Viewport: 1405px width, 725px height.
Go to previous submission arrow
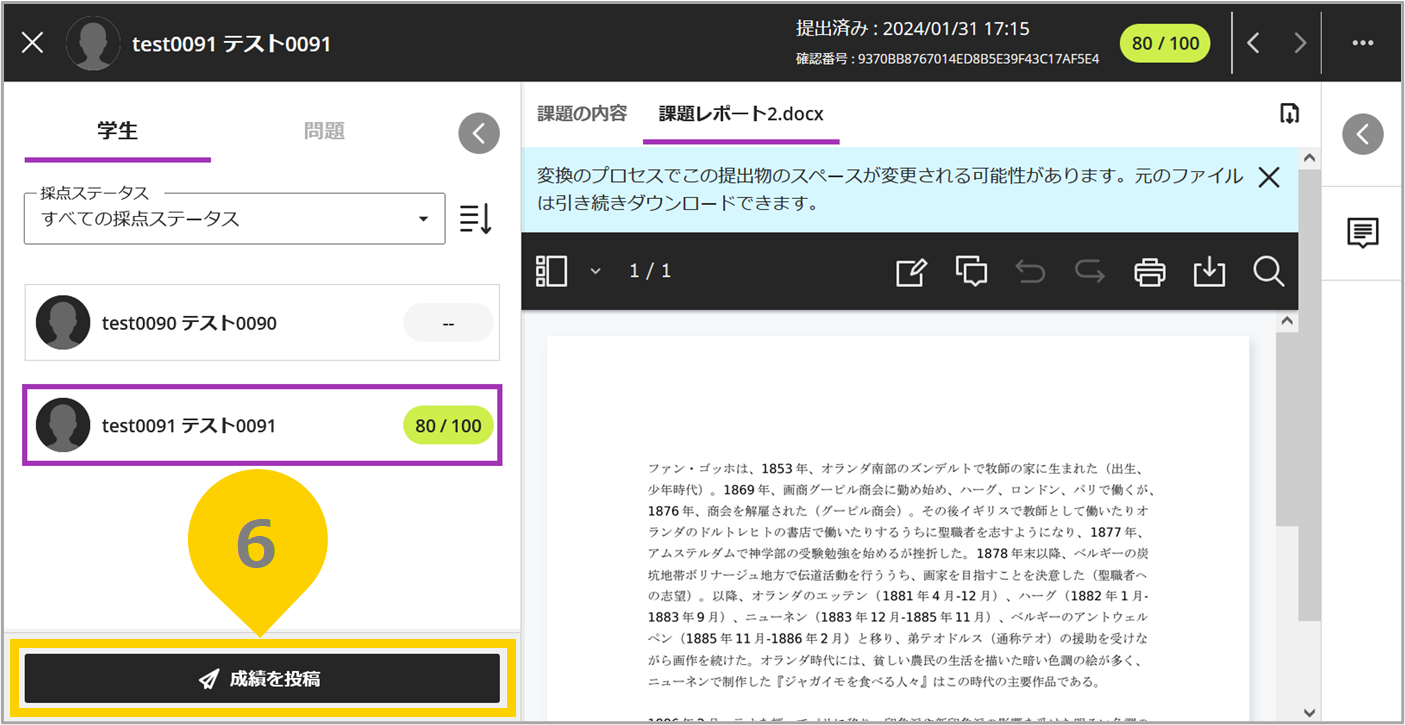[1253, 43]
